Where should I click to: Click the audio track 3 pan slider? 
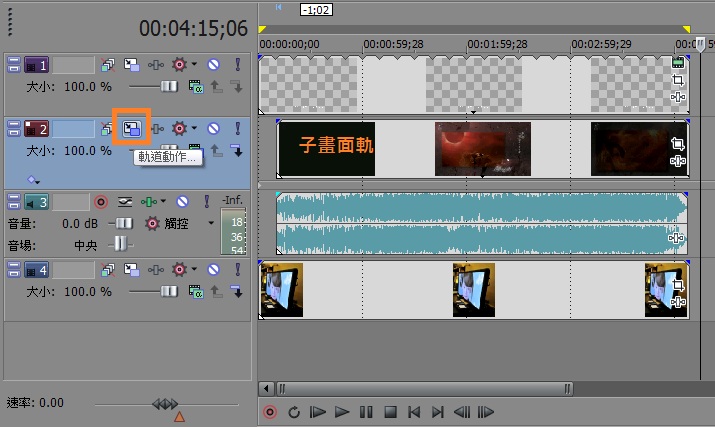[x=121, y=244]
